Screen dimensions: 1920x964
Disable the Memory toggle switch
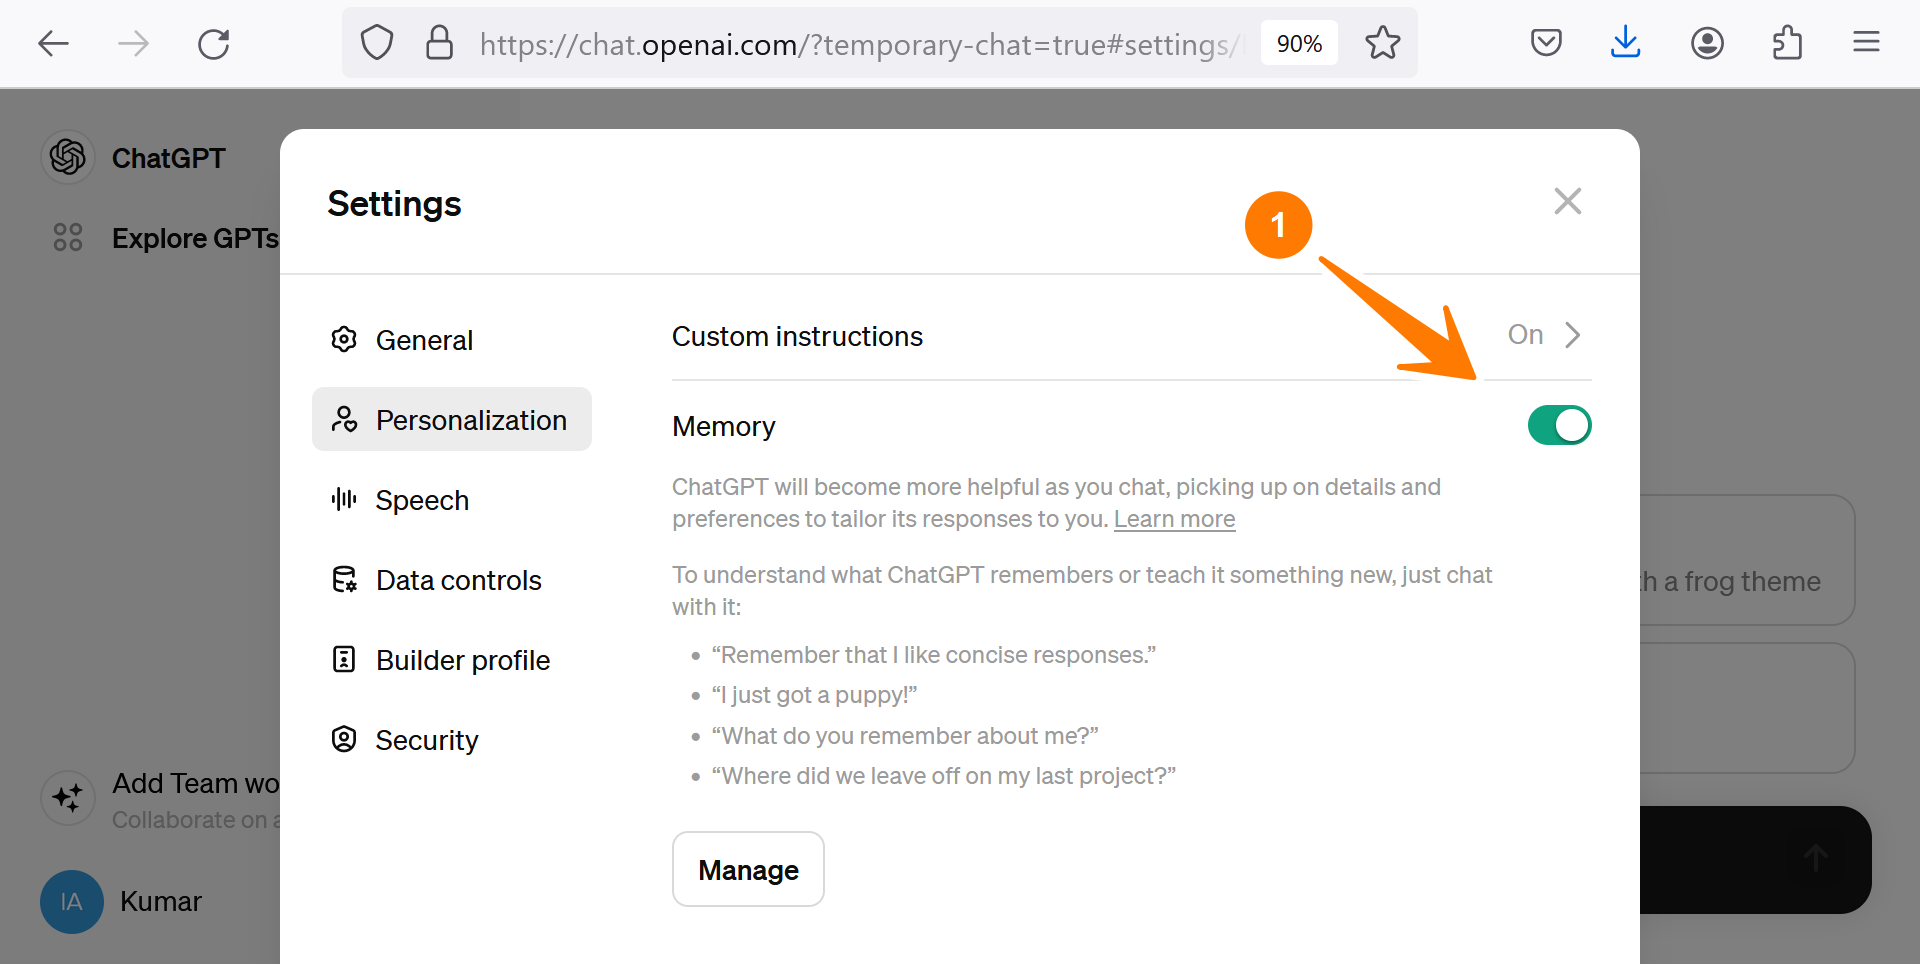point(1559,425)
